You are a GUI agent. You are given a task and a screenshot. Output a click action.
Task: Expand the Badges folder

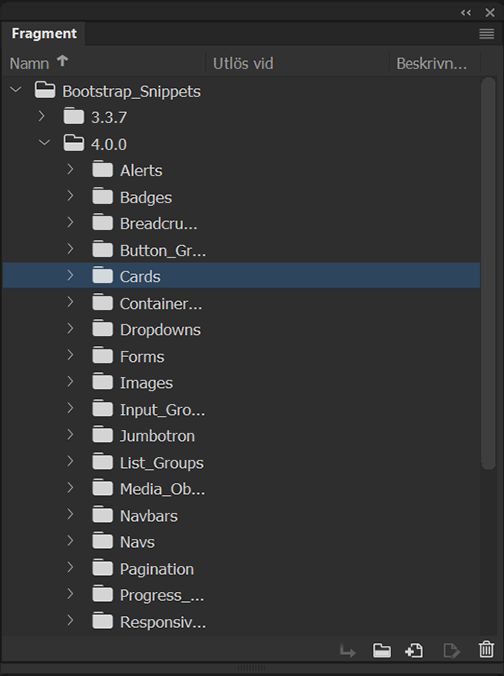tap(70, 195)
